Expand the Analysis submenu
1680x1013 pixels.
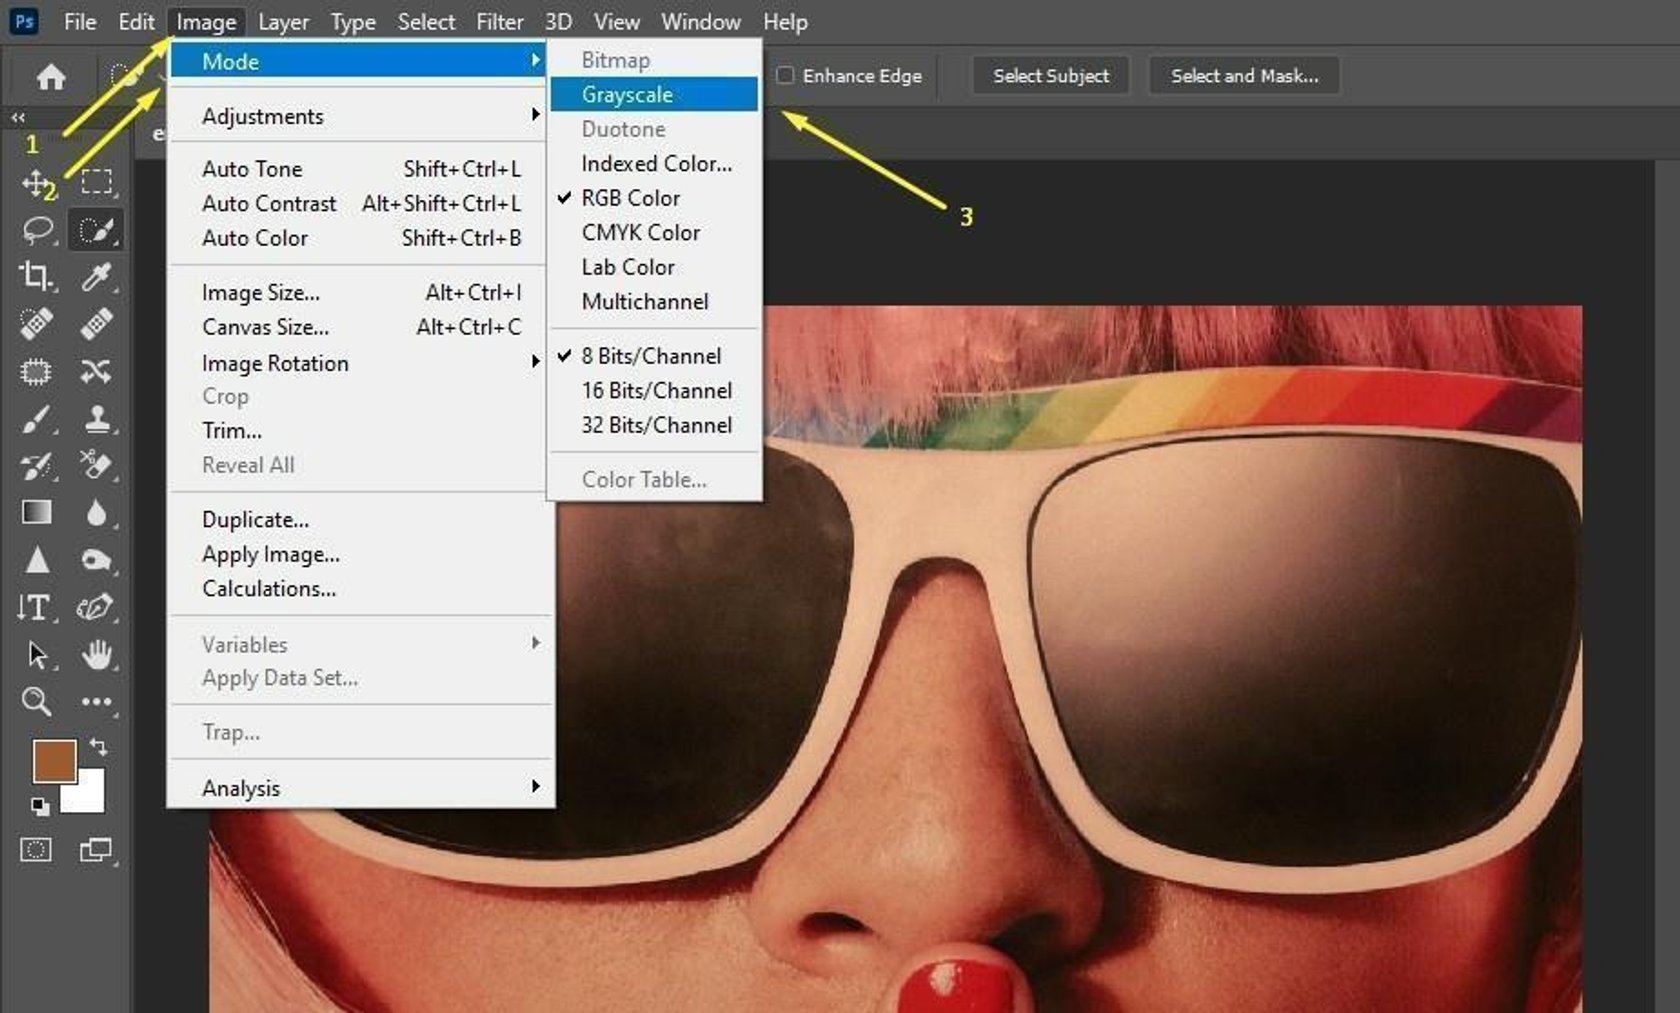point(241,788)
